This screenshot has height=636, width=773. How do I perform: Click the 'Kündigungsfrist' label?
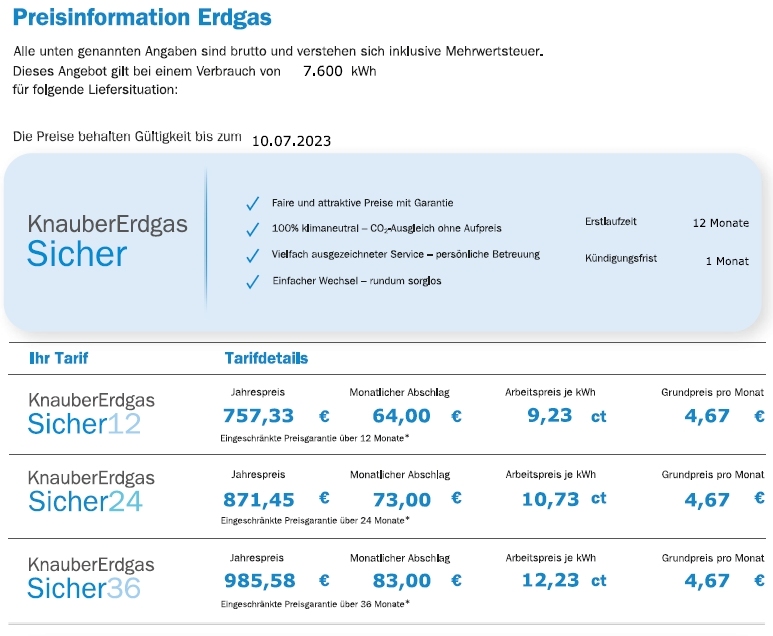[621, 258]
